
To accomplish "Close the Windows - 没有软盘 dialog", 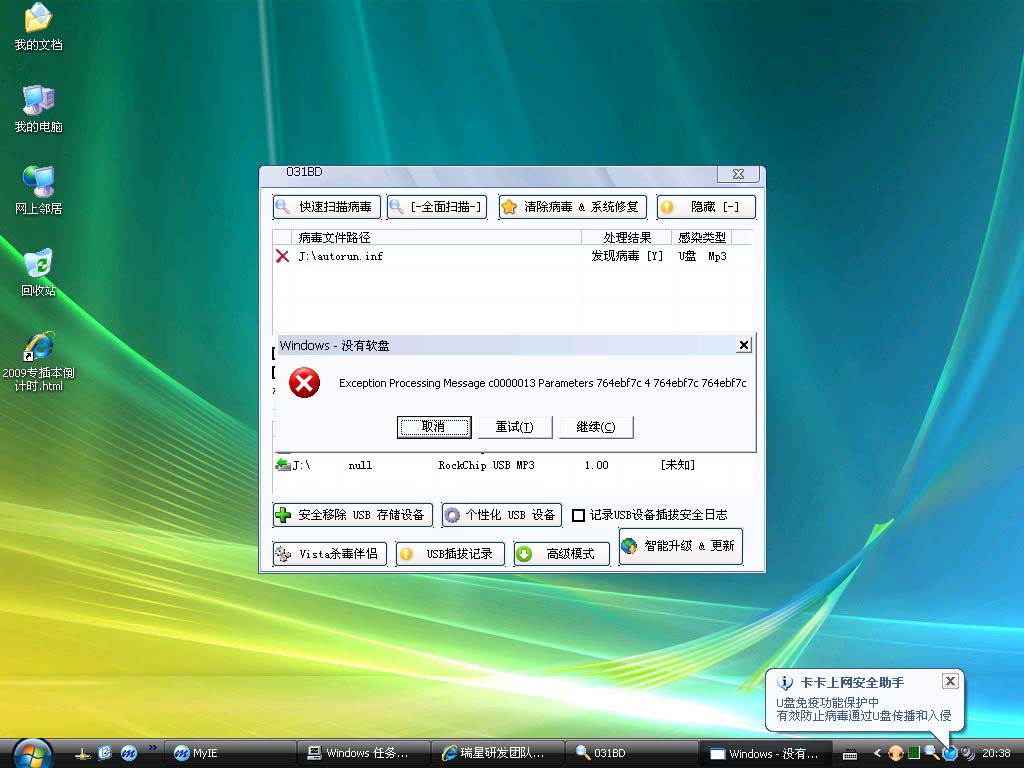I will click(x=743, y=345).
